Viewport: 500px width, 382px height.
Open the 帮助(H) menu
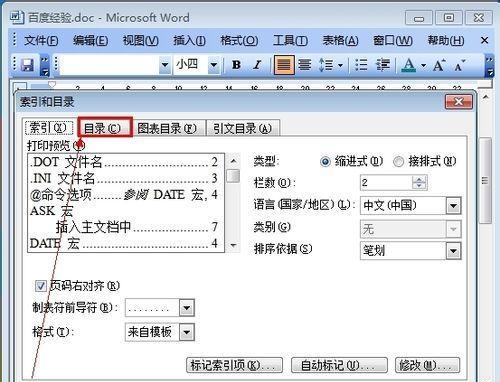pos(446,41)
